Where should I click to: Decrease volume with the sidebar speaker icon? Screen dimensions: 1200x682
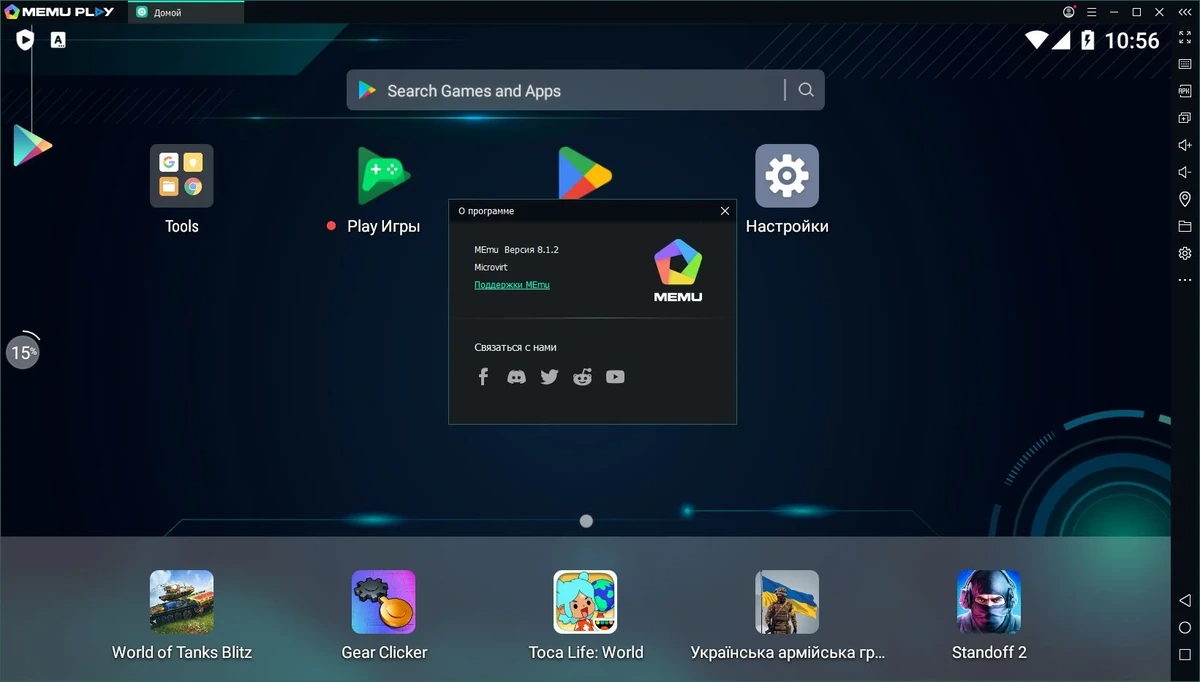coord(1185,172)
